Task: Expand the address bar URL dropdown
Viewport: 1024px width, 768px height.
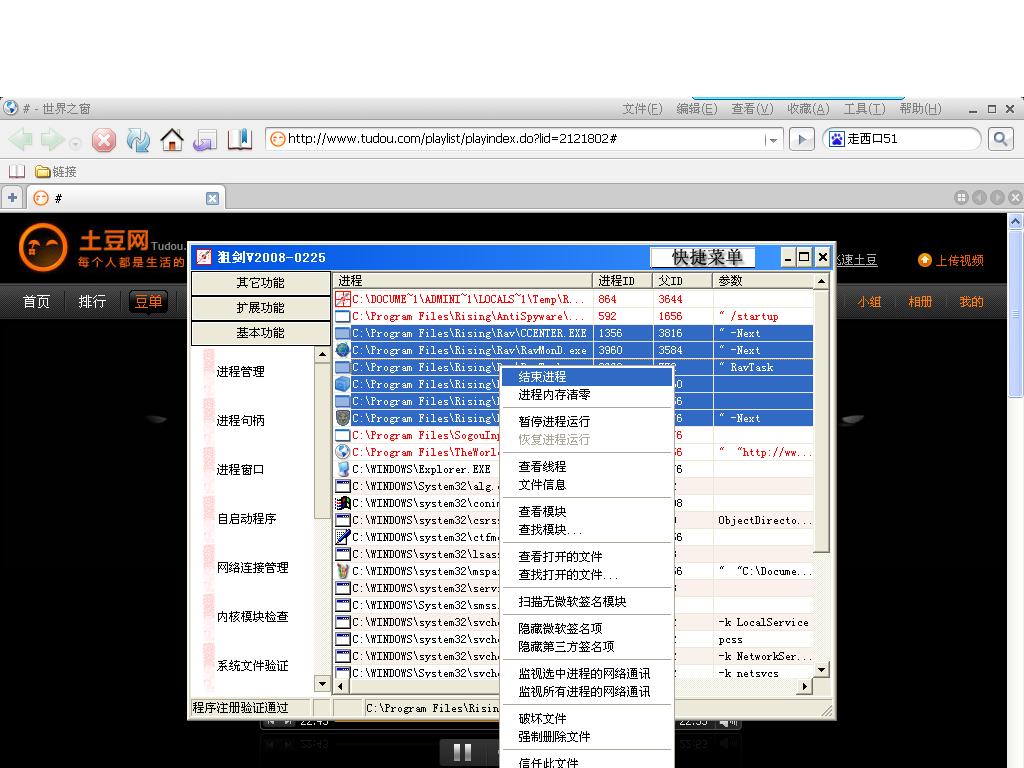Action: [773, 140]
